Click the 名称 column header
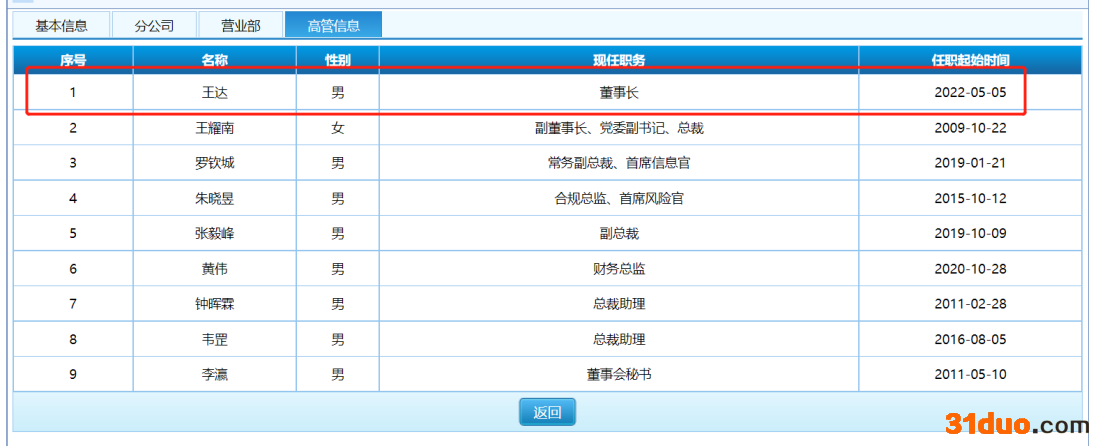The height and width of the screenshot is (446, 1108). coord(215,60)
